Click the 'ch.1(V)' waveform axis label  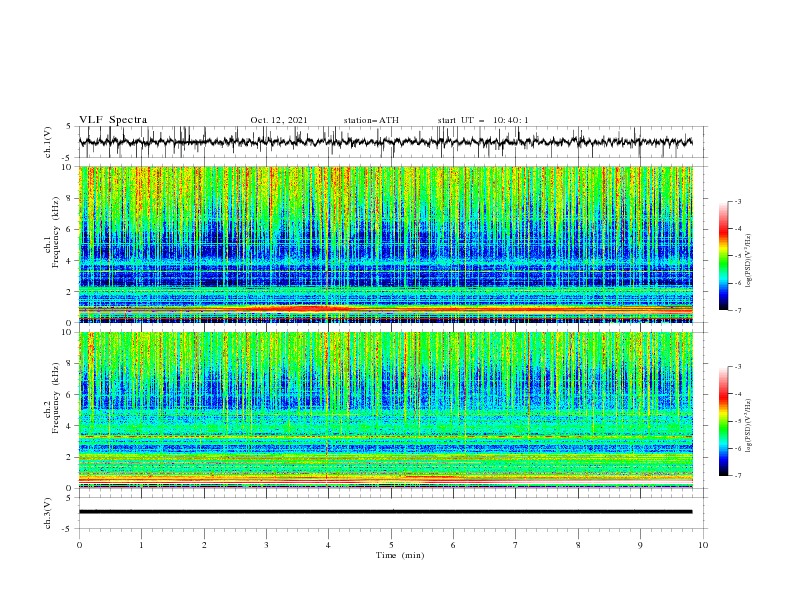tap(48, 142)
